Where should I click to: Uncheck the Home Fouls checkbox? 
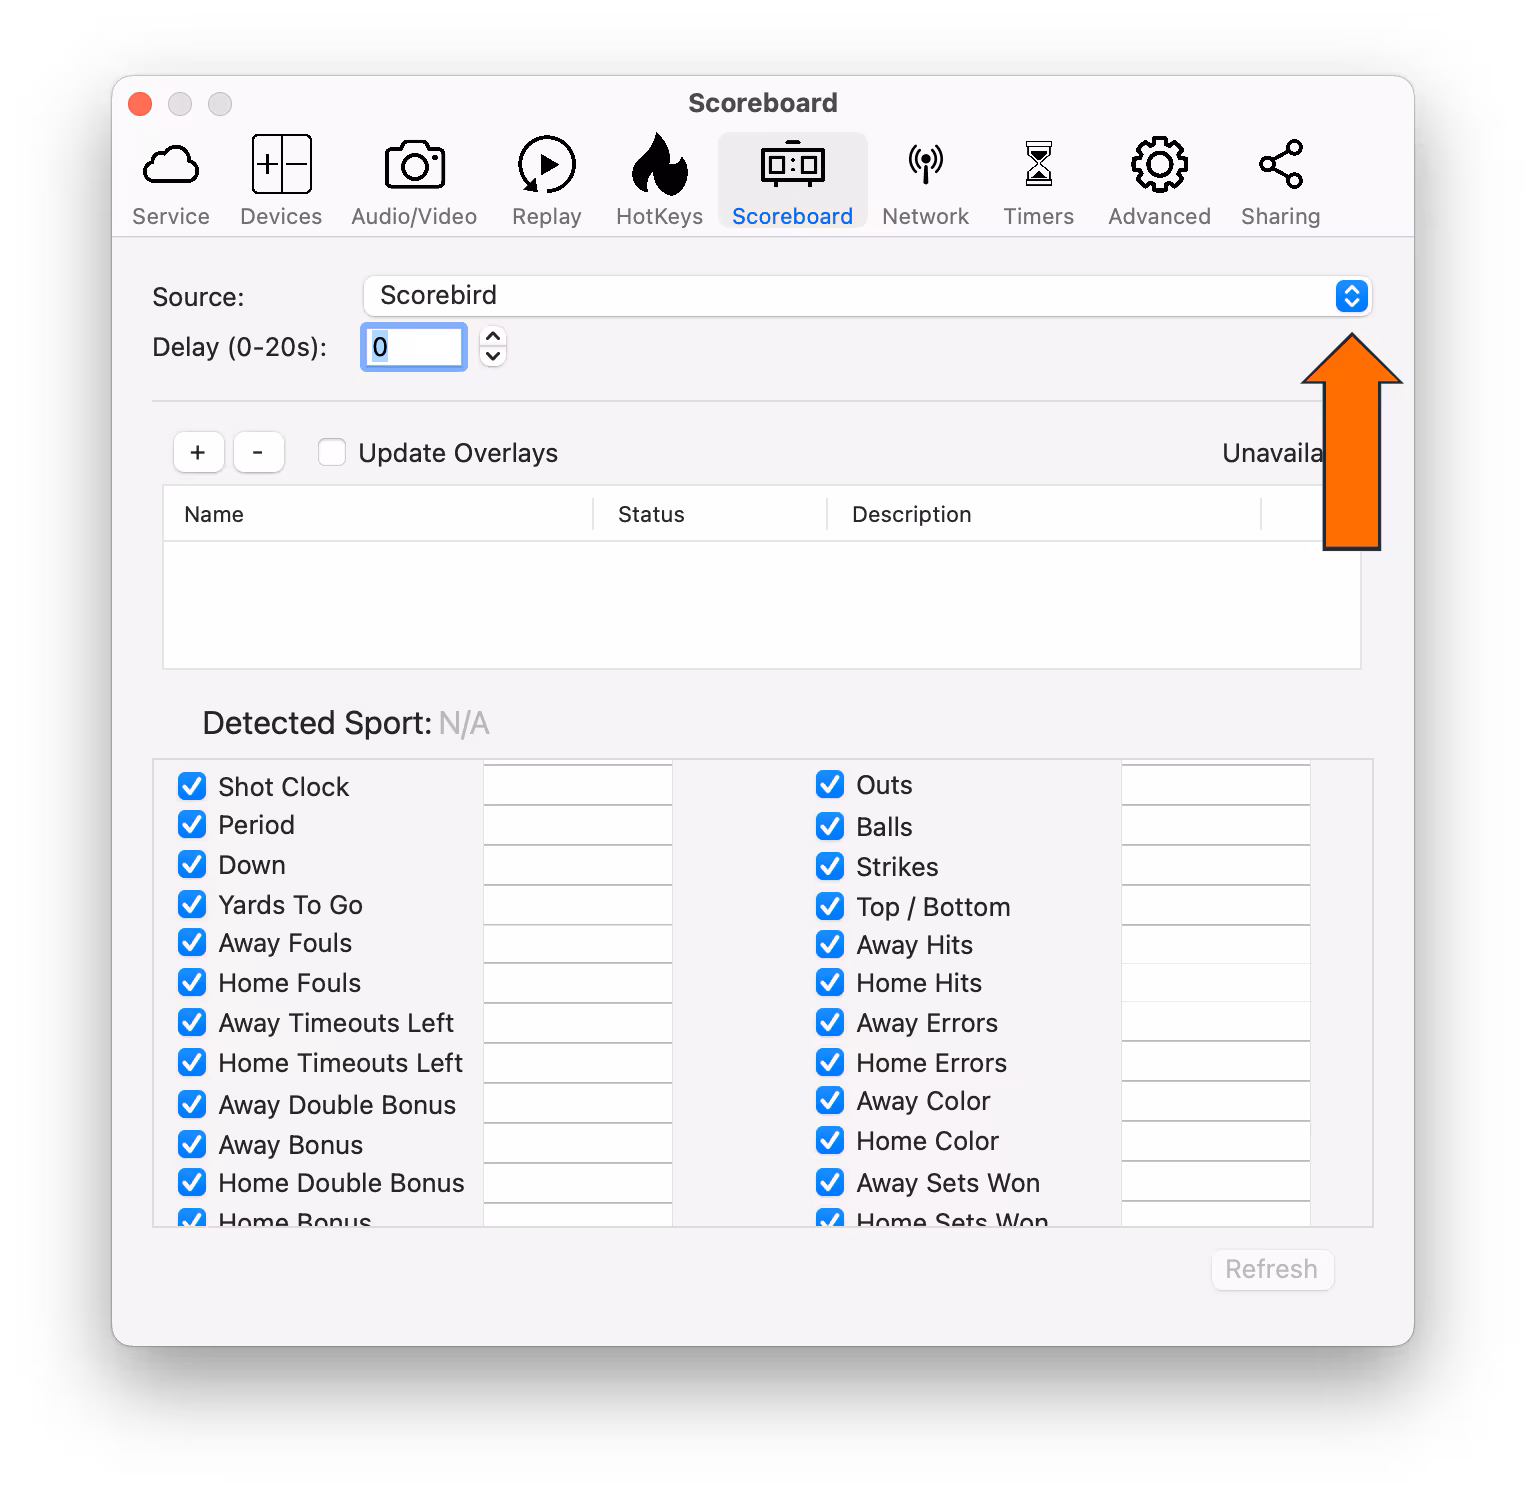tap(192, 982)
